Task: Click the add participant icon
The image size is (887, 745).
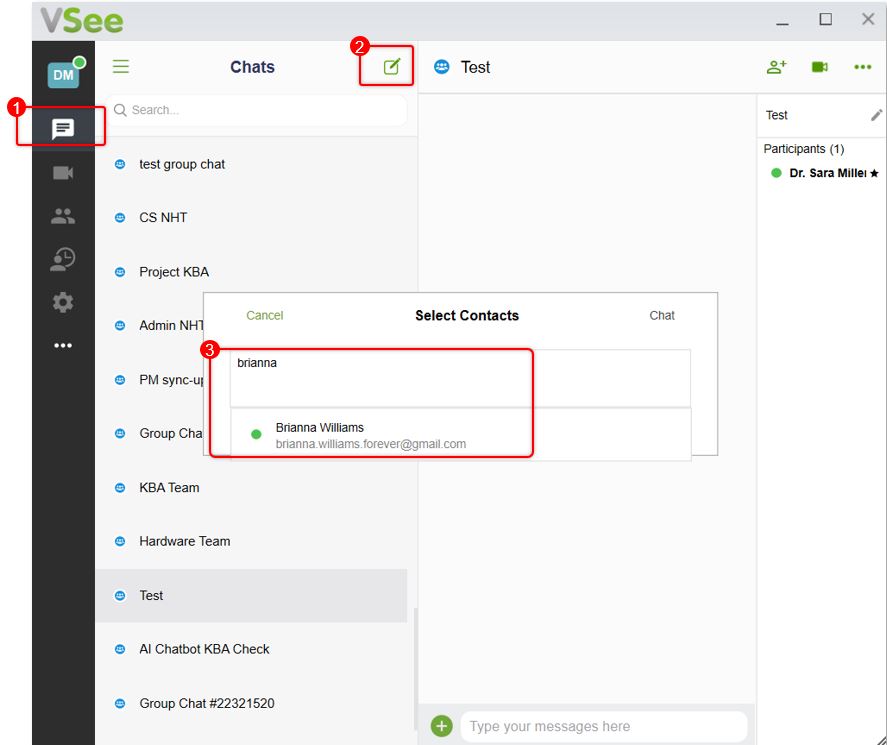Action: pyautogui.click(x=777, y=67)
